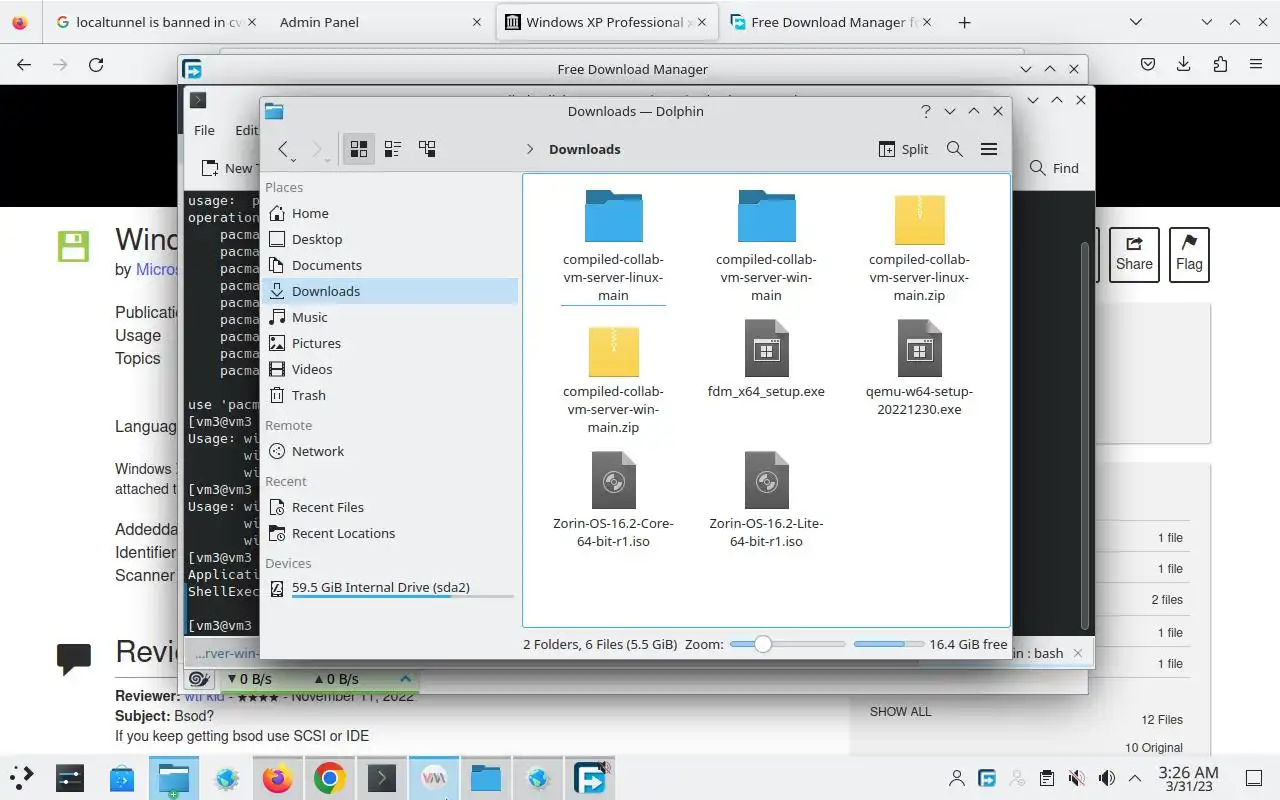Open Dolphin hamburger menu
Image resolution: width=1280 pixels, height=800 pixels.
click(x=989, y=149)
